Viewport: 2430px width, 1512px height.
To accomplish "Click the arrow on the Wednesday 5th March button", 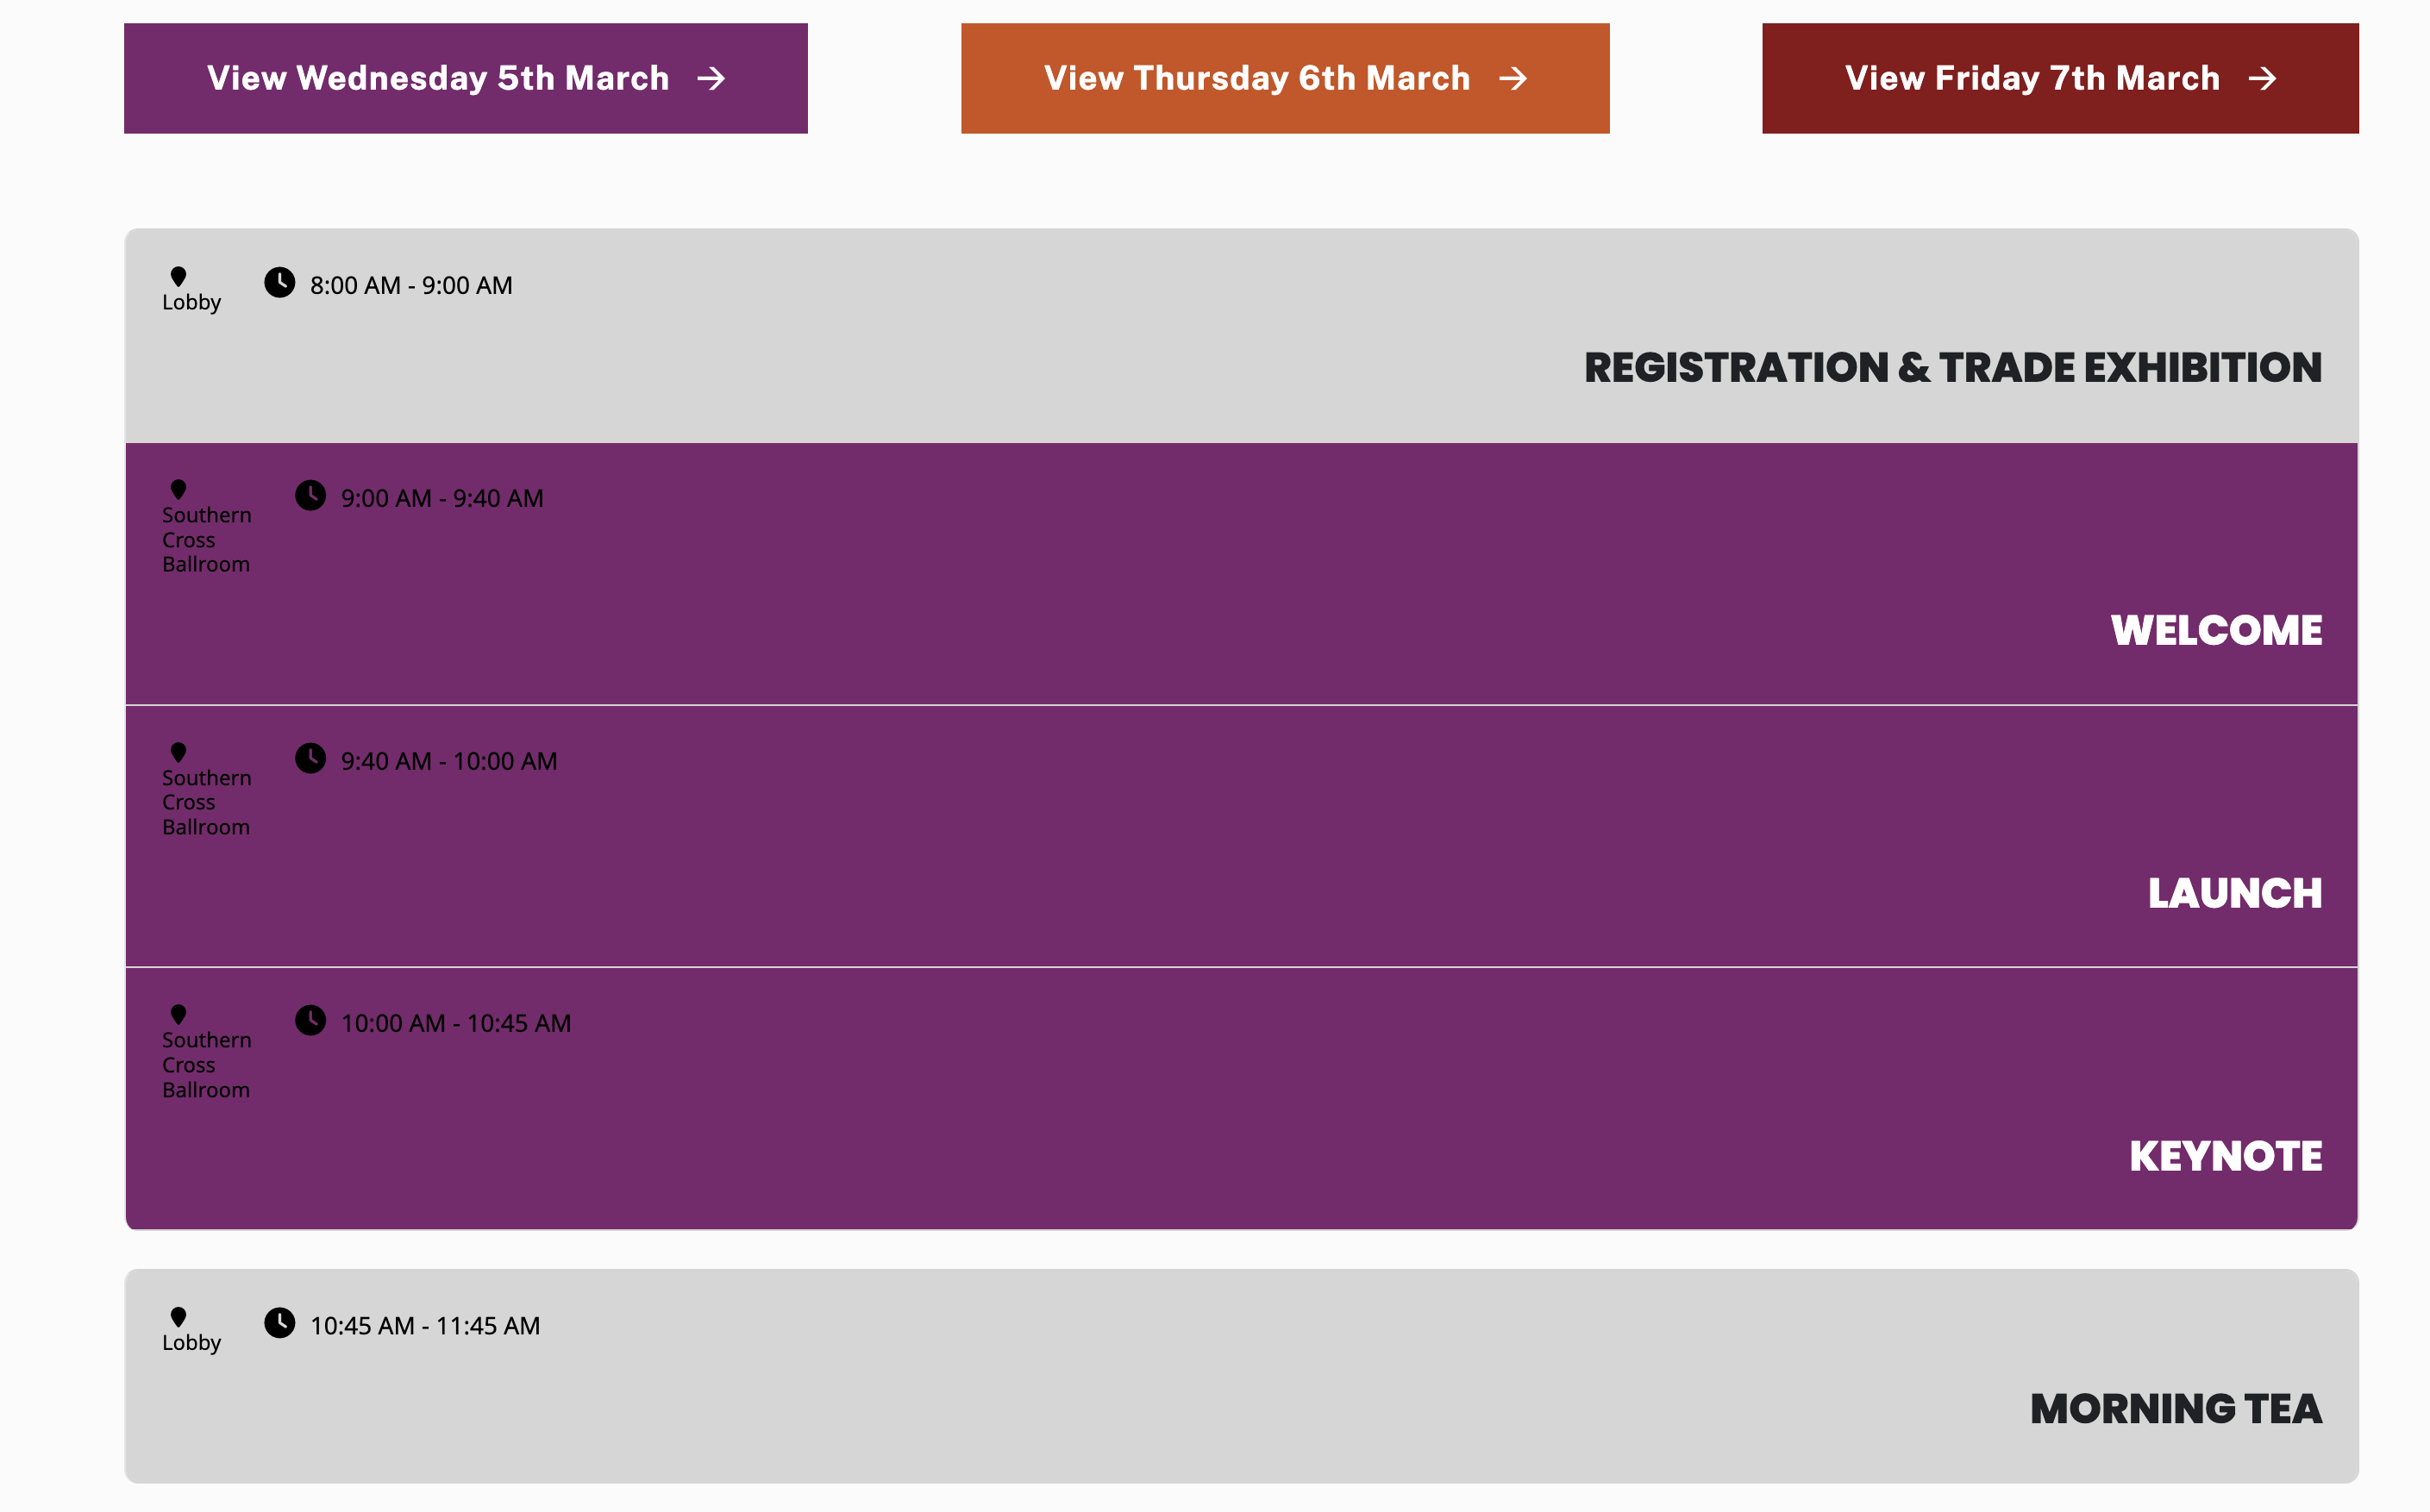I will click(x=711, y=79).
